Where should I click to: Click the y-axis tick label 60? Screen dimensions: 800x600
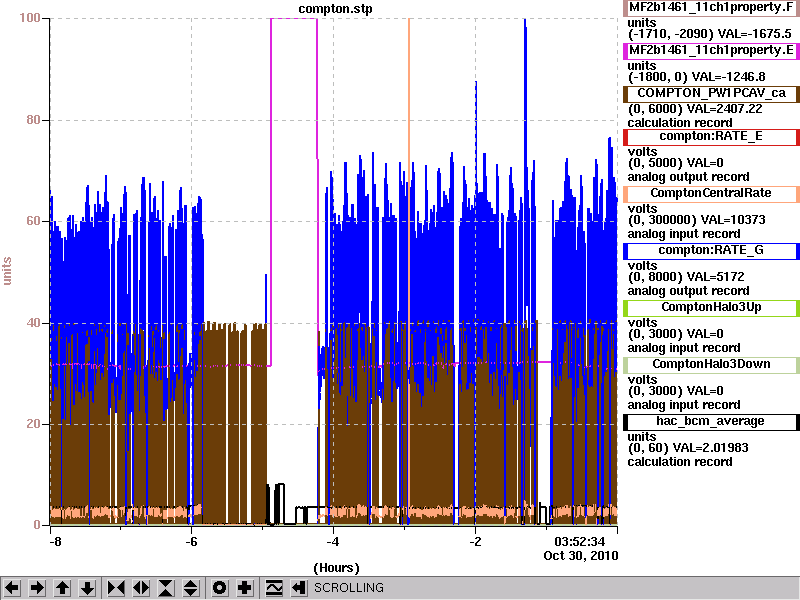[x=33, y=221]
